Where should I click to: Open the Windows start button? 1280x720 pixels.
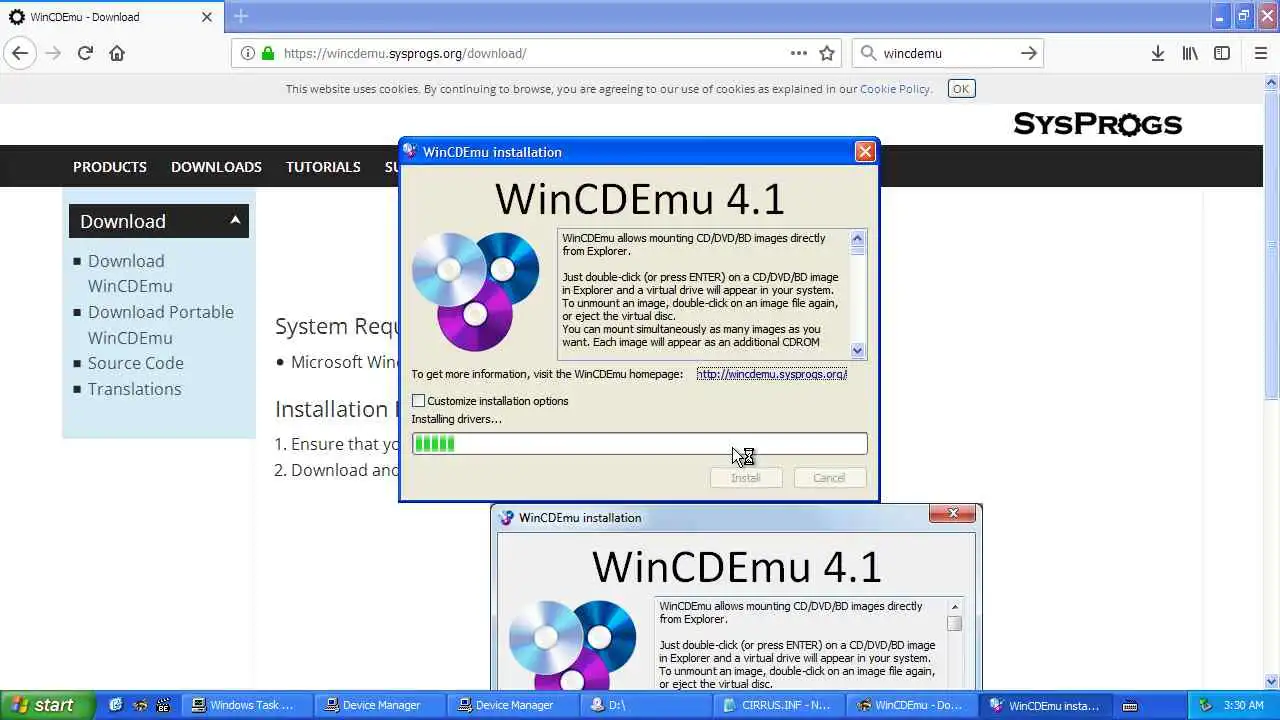(x=47, y=705)
